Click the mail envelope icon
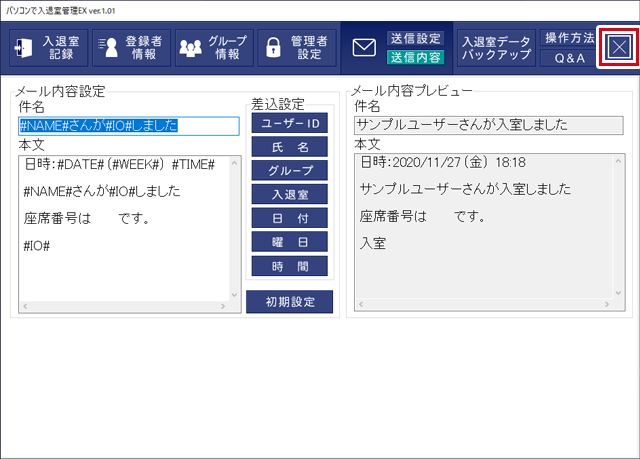 364,48
